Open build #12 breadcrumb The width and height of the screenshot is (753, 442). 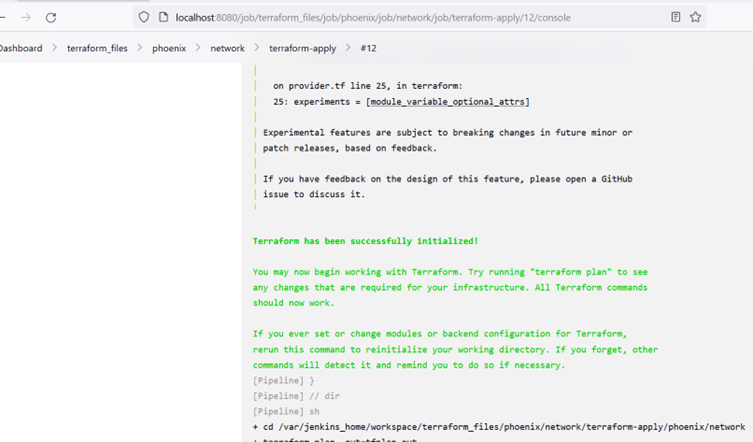pyautogui.click(x=368, y=48)
